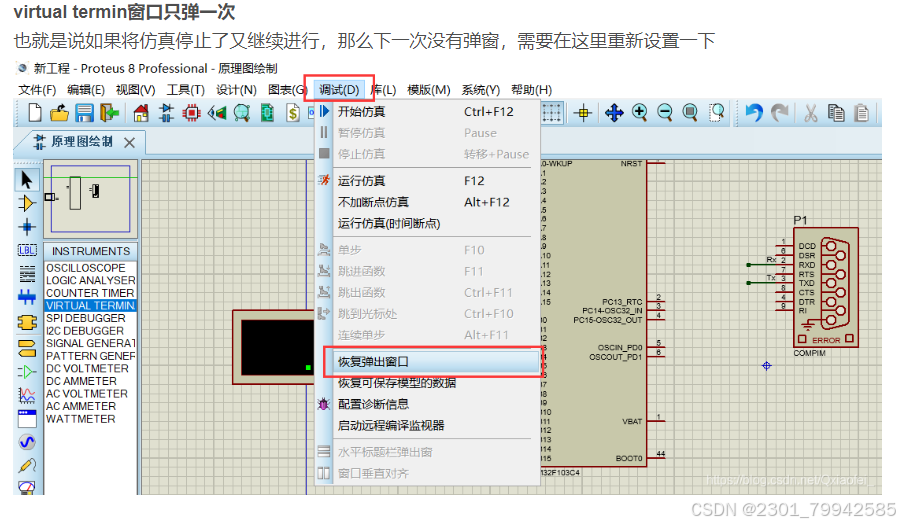The height and width of the screenshot is (525, 900).
Task: Click the zoom to area icon
Action: [x=716, y=112]
